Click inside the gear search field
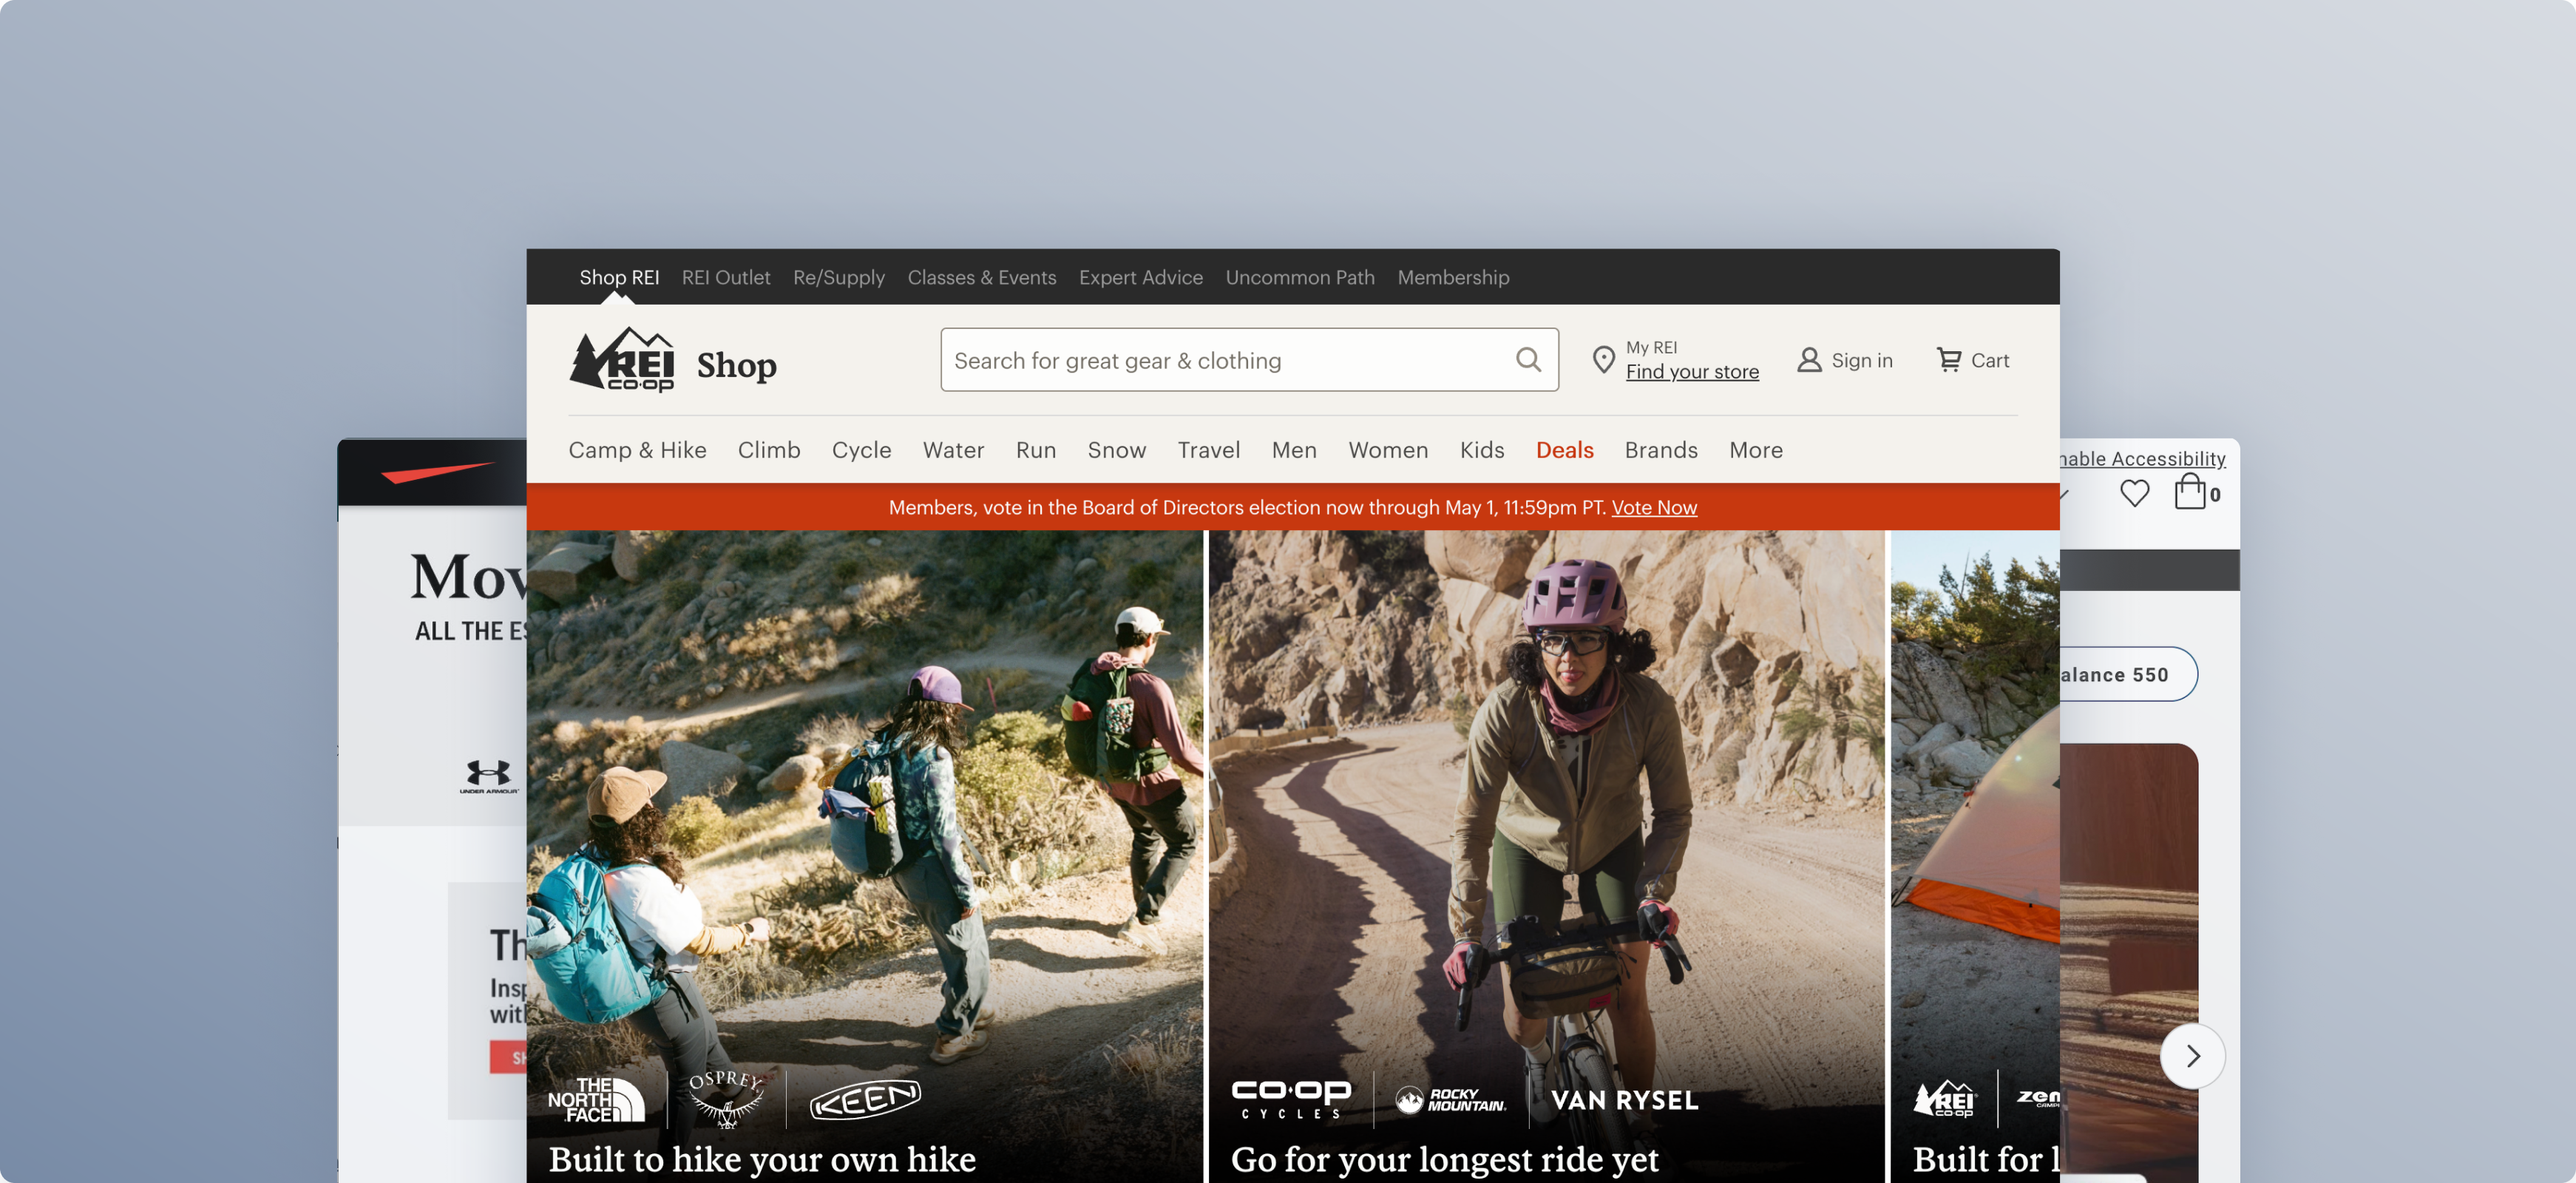 tap(1220, 360)
